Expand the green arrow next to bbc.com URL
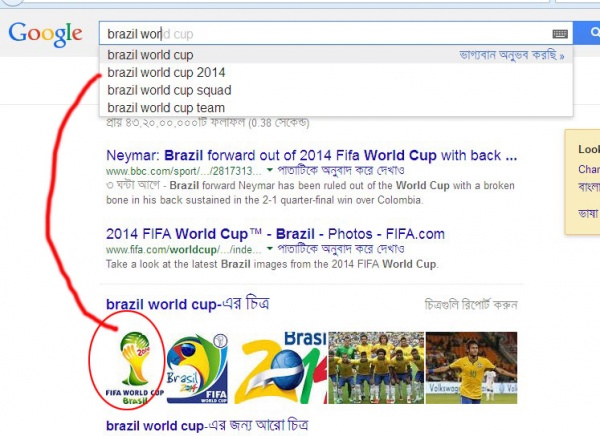Screen dimensions: 600x436 tap(270, 170)
